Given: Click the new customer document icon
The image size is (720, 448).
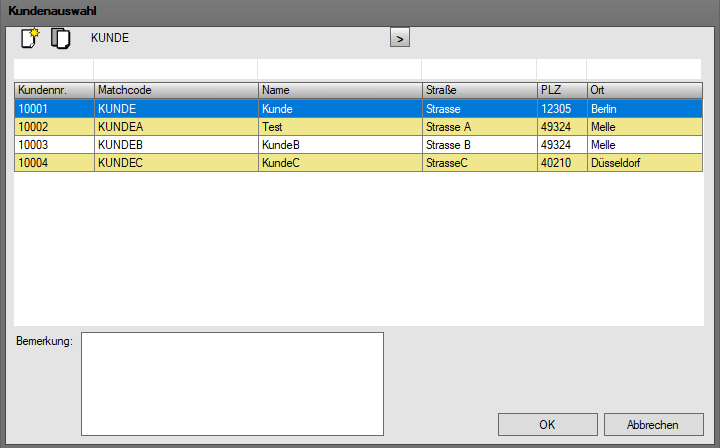Looking at the screenshot, I should [29, 39].
